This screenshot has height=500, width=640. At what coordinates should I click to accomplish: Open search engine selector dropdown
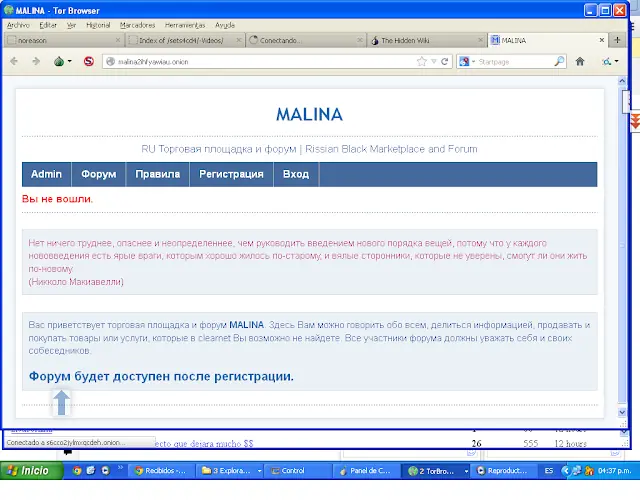(x=467, y=62)
